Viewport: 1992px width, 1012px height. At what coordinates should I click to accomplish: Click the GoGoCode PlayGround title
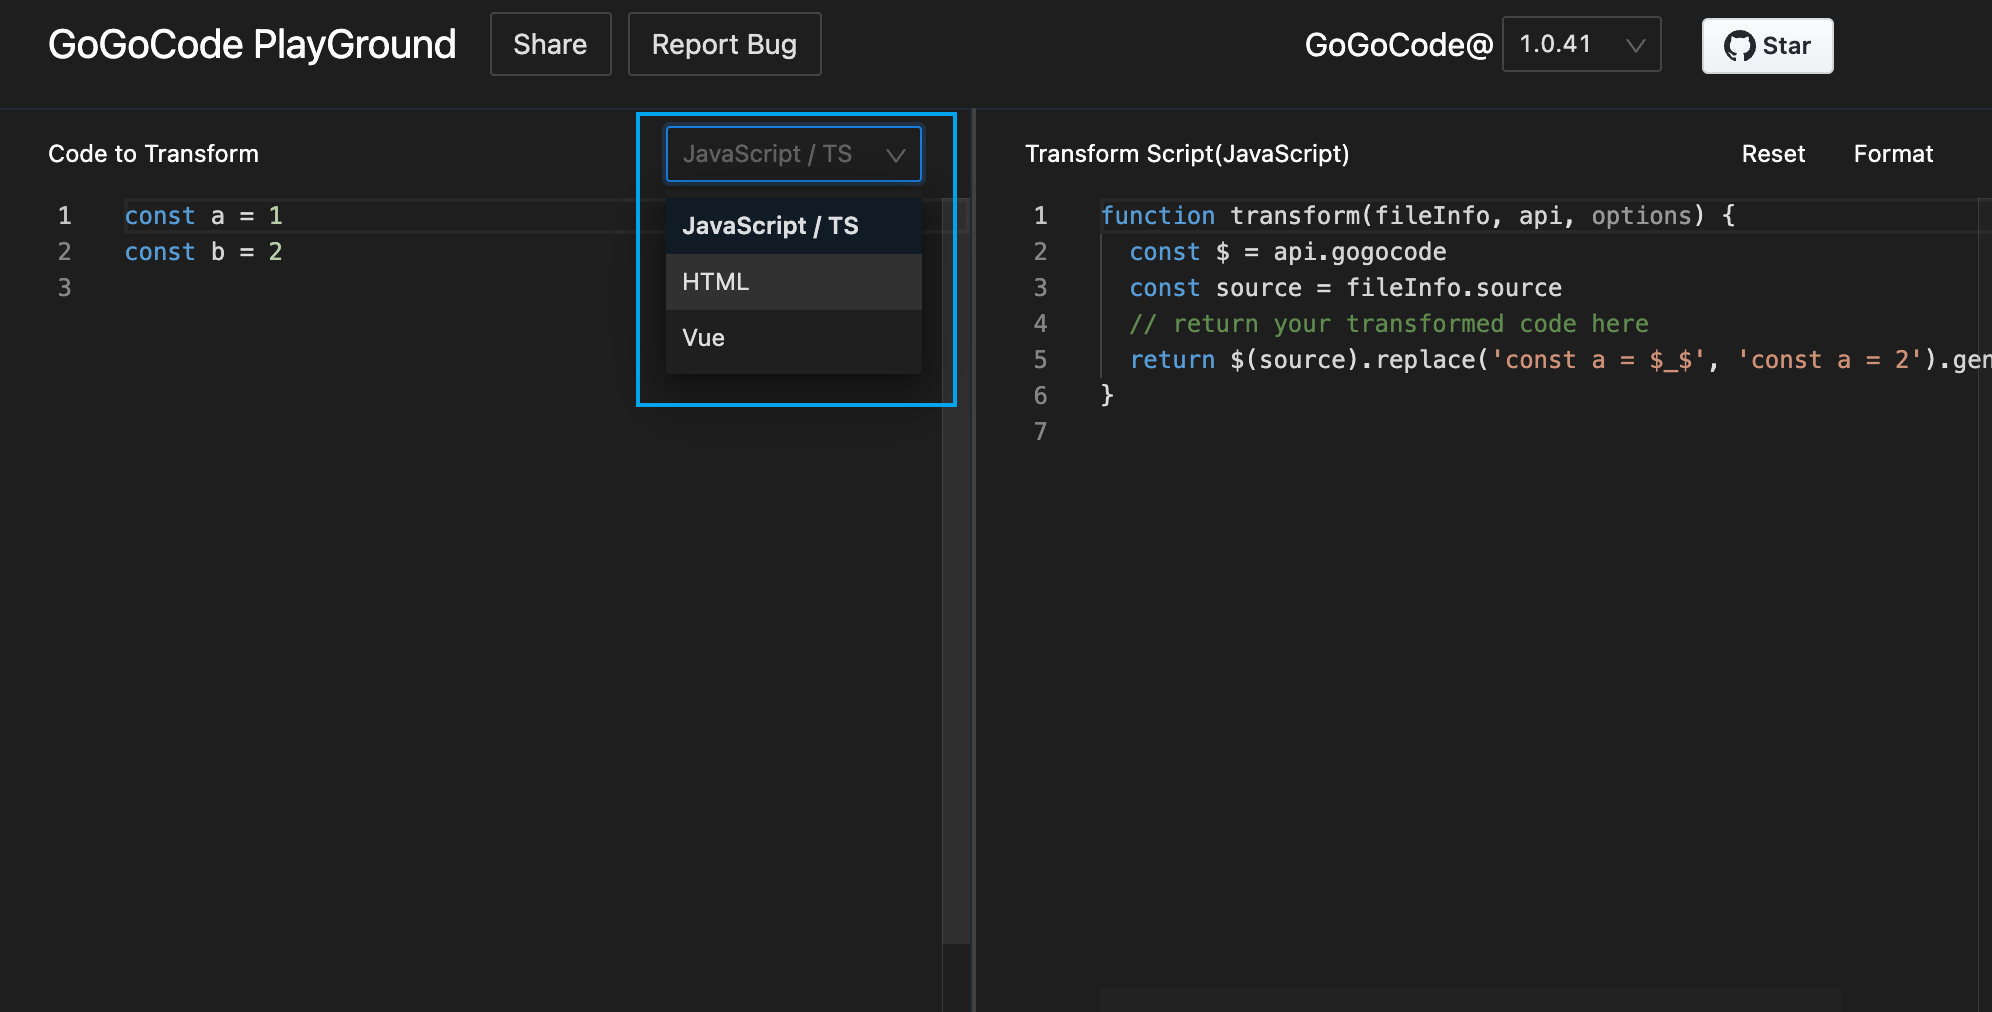pyautogui.click(x=252, y=45)
